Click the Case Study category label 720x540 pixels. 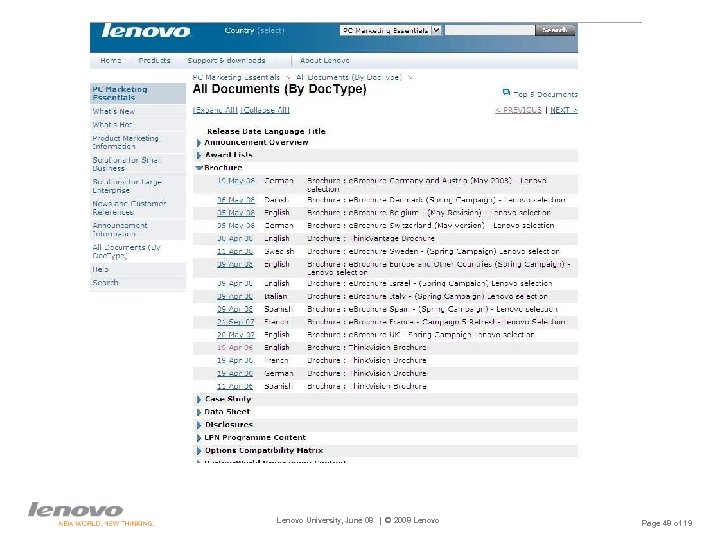coord(228,399)
